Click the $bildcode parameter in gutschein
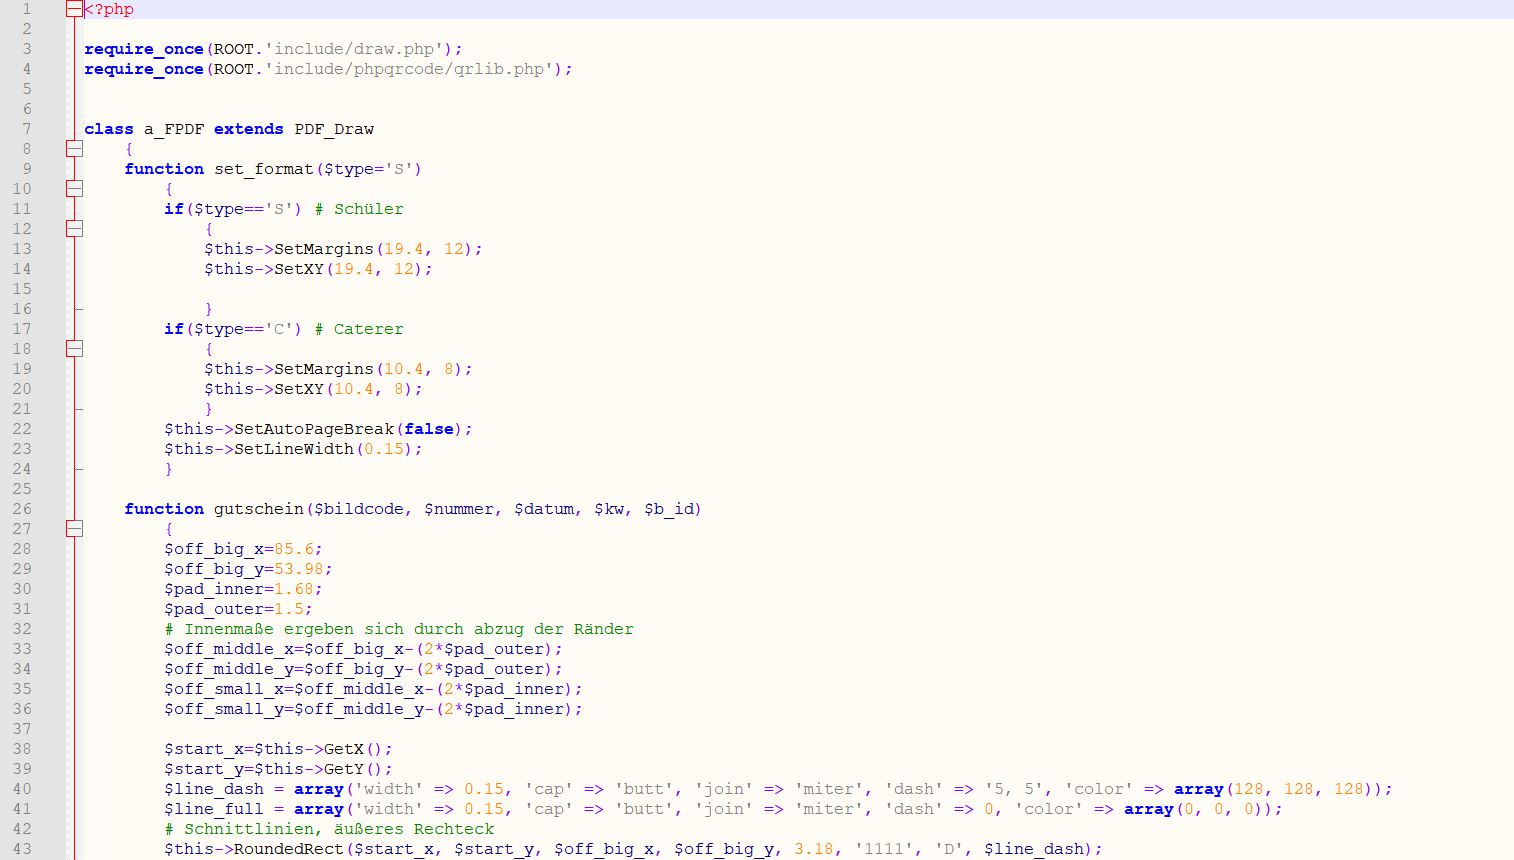This screenshot has width=1514, height=860. coord(359,509)
